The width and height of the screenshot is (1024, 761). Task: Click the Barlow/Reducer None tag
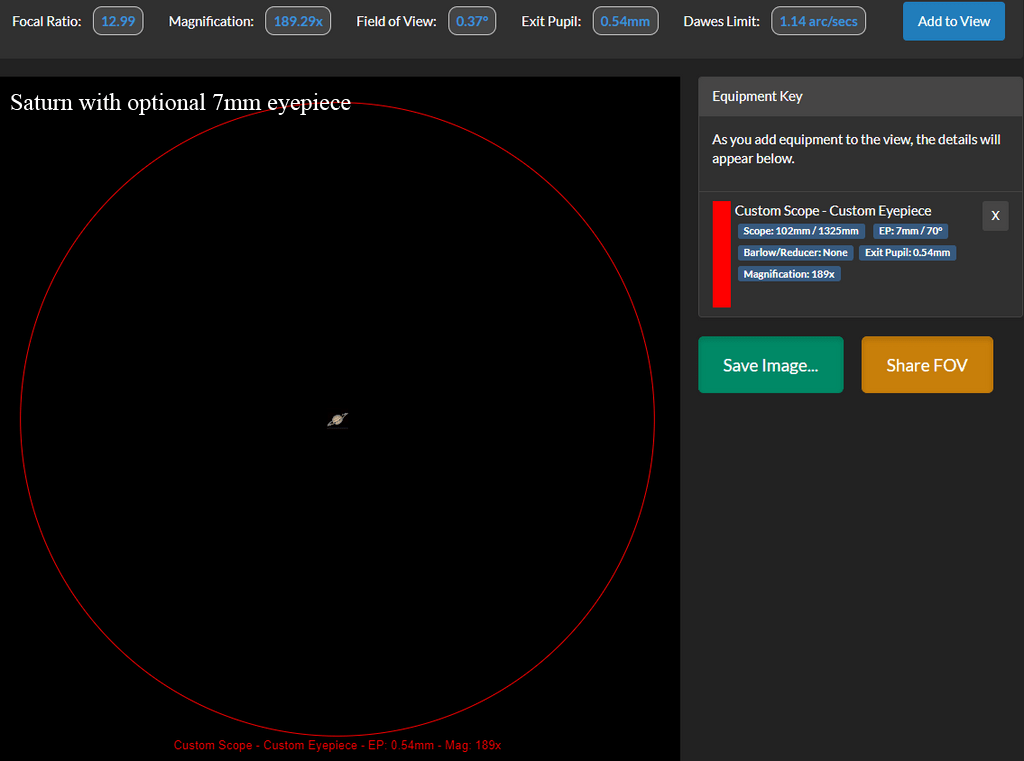pyautogui.click(x=795, y=253)
